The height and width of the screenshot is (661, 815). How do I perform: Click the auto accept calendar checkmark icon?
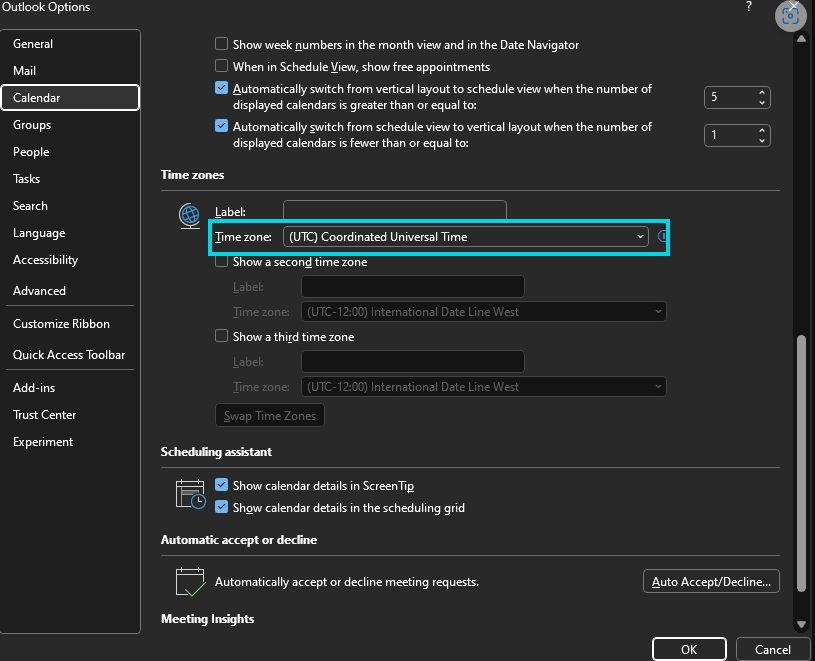190,582
